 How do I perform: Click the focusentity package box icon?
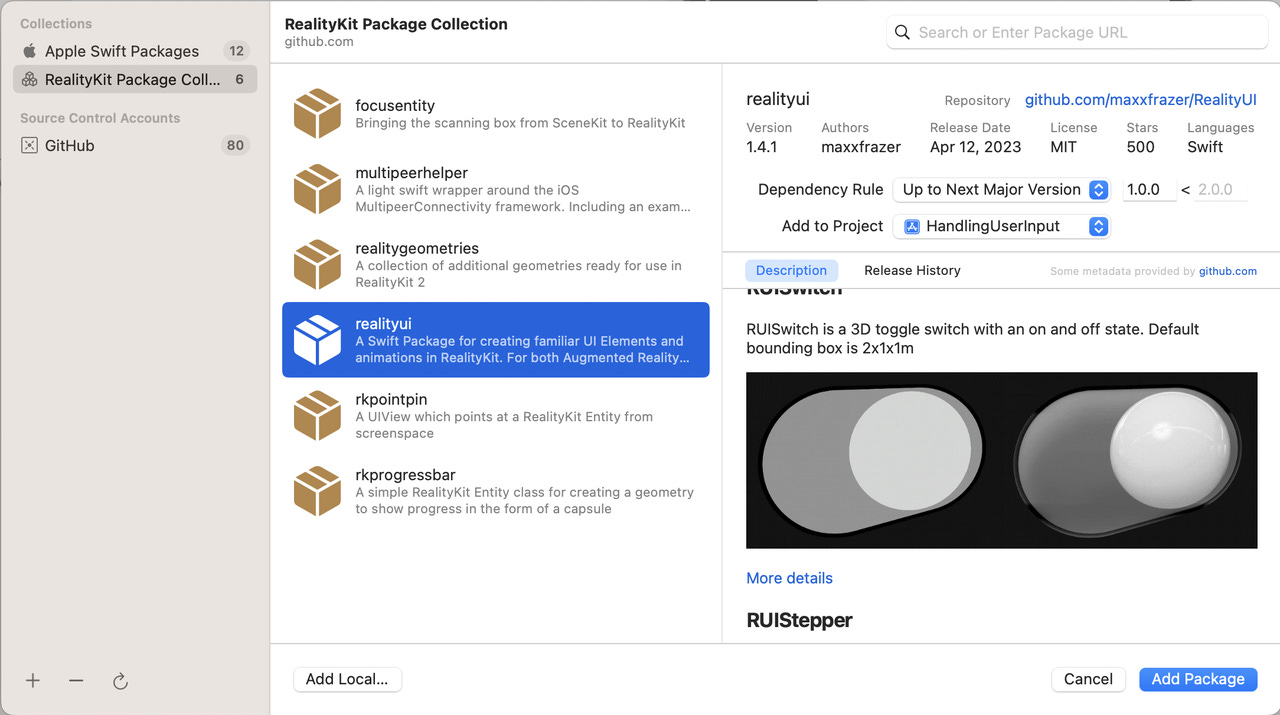pos(317,113)
